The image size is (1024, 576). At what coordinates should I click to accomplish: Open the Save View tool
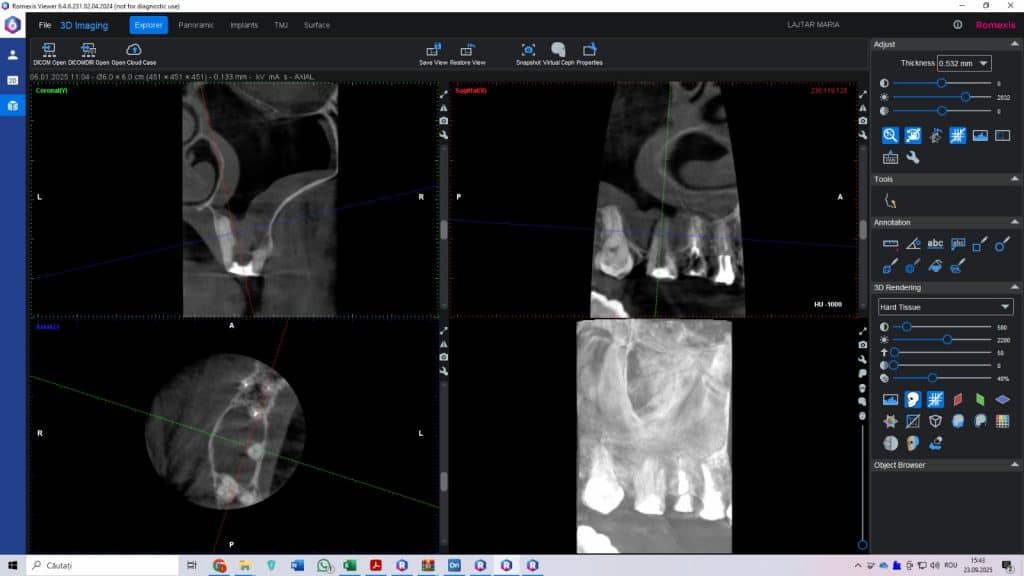(435, 52)
